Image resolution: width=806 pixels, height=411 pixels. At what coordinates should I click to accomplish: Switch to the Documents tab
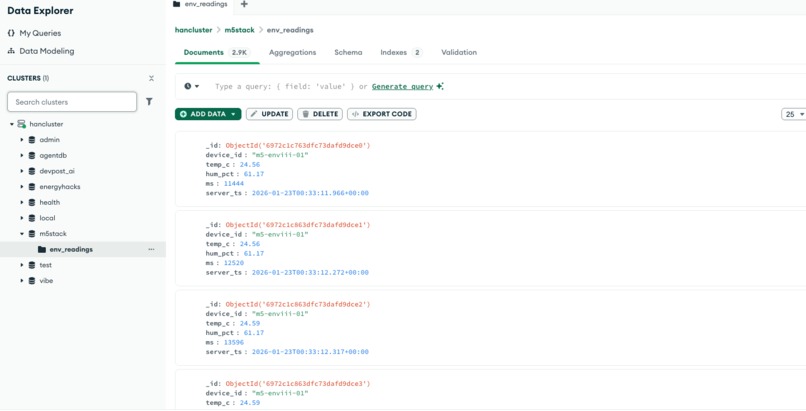[x=217, y=52]
